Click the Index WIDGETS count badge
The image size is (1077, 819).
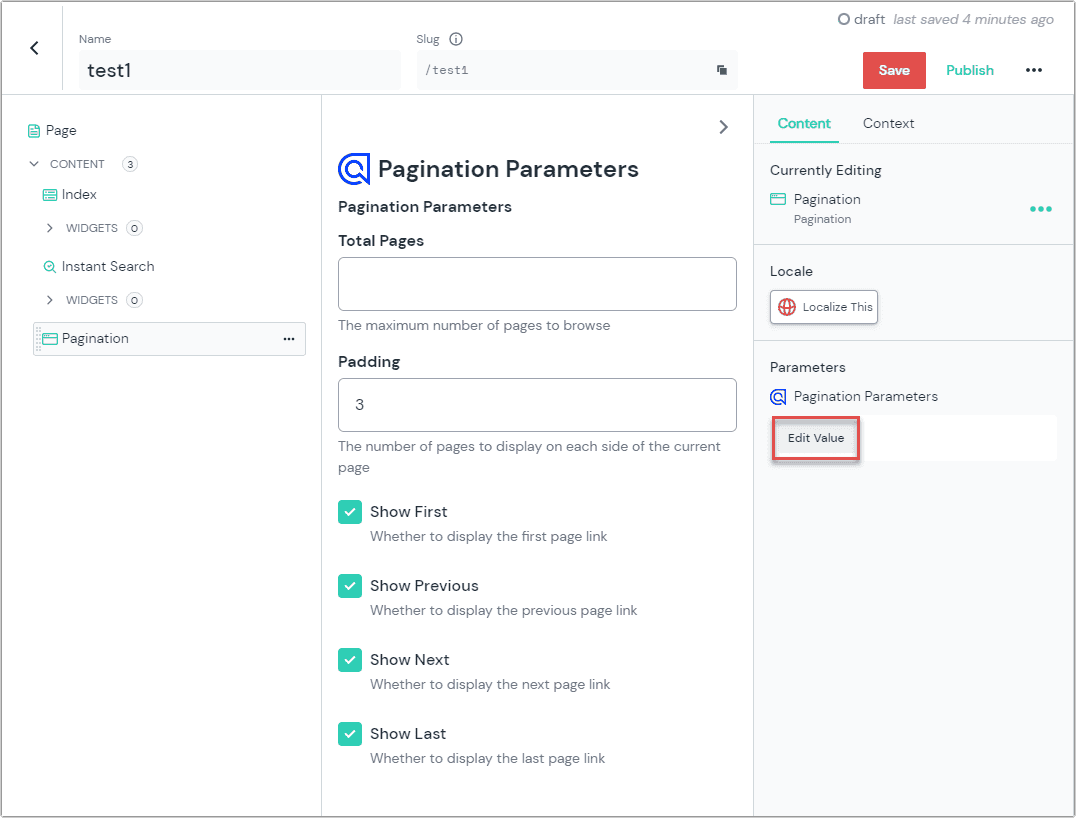coord(134,228)
